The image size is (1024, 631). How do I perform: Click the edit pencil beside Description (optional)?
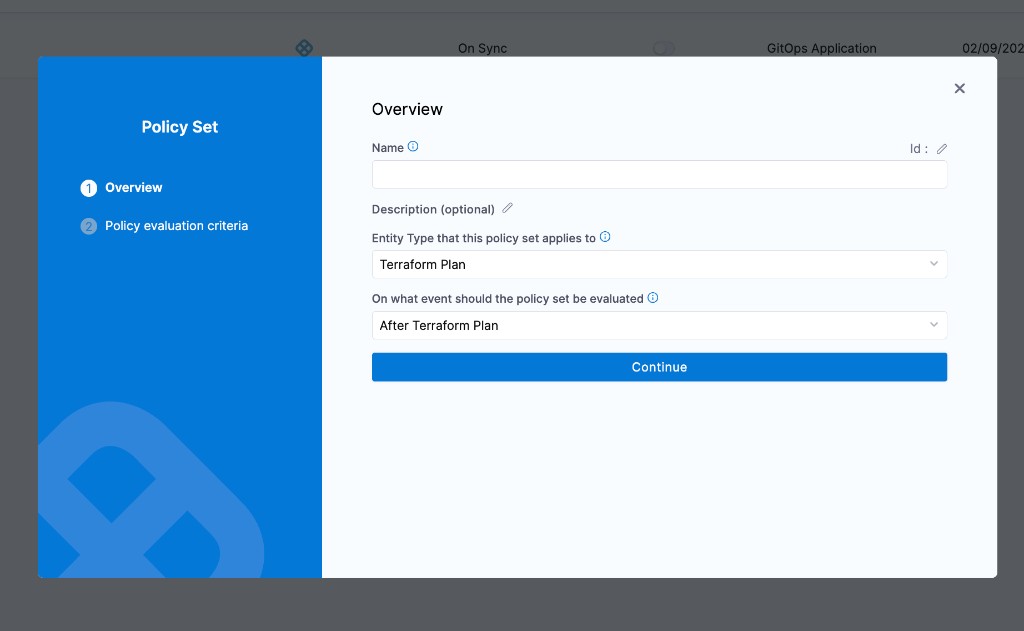tap(507, 208)
